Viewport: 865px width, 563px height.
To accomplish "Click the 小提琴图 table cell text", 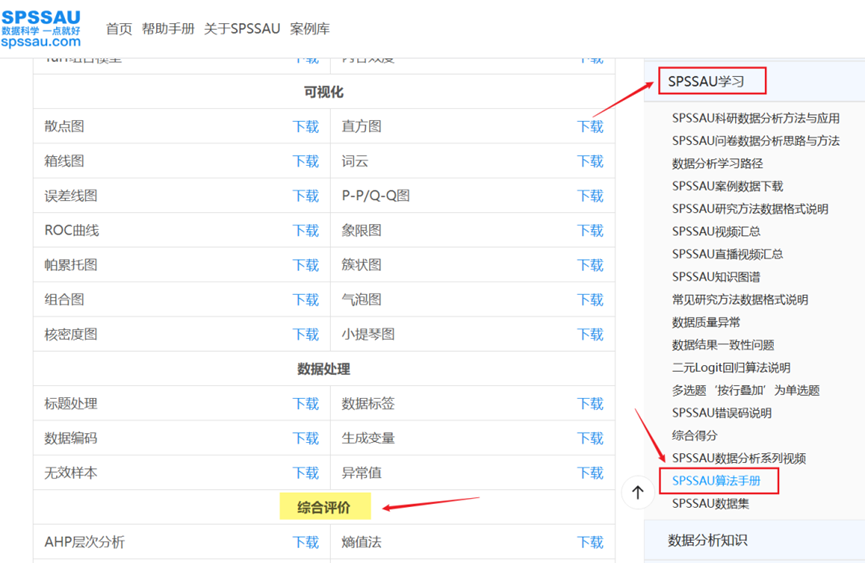I will point(368,335).
